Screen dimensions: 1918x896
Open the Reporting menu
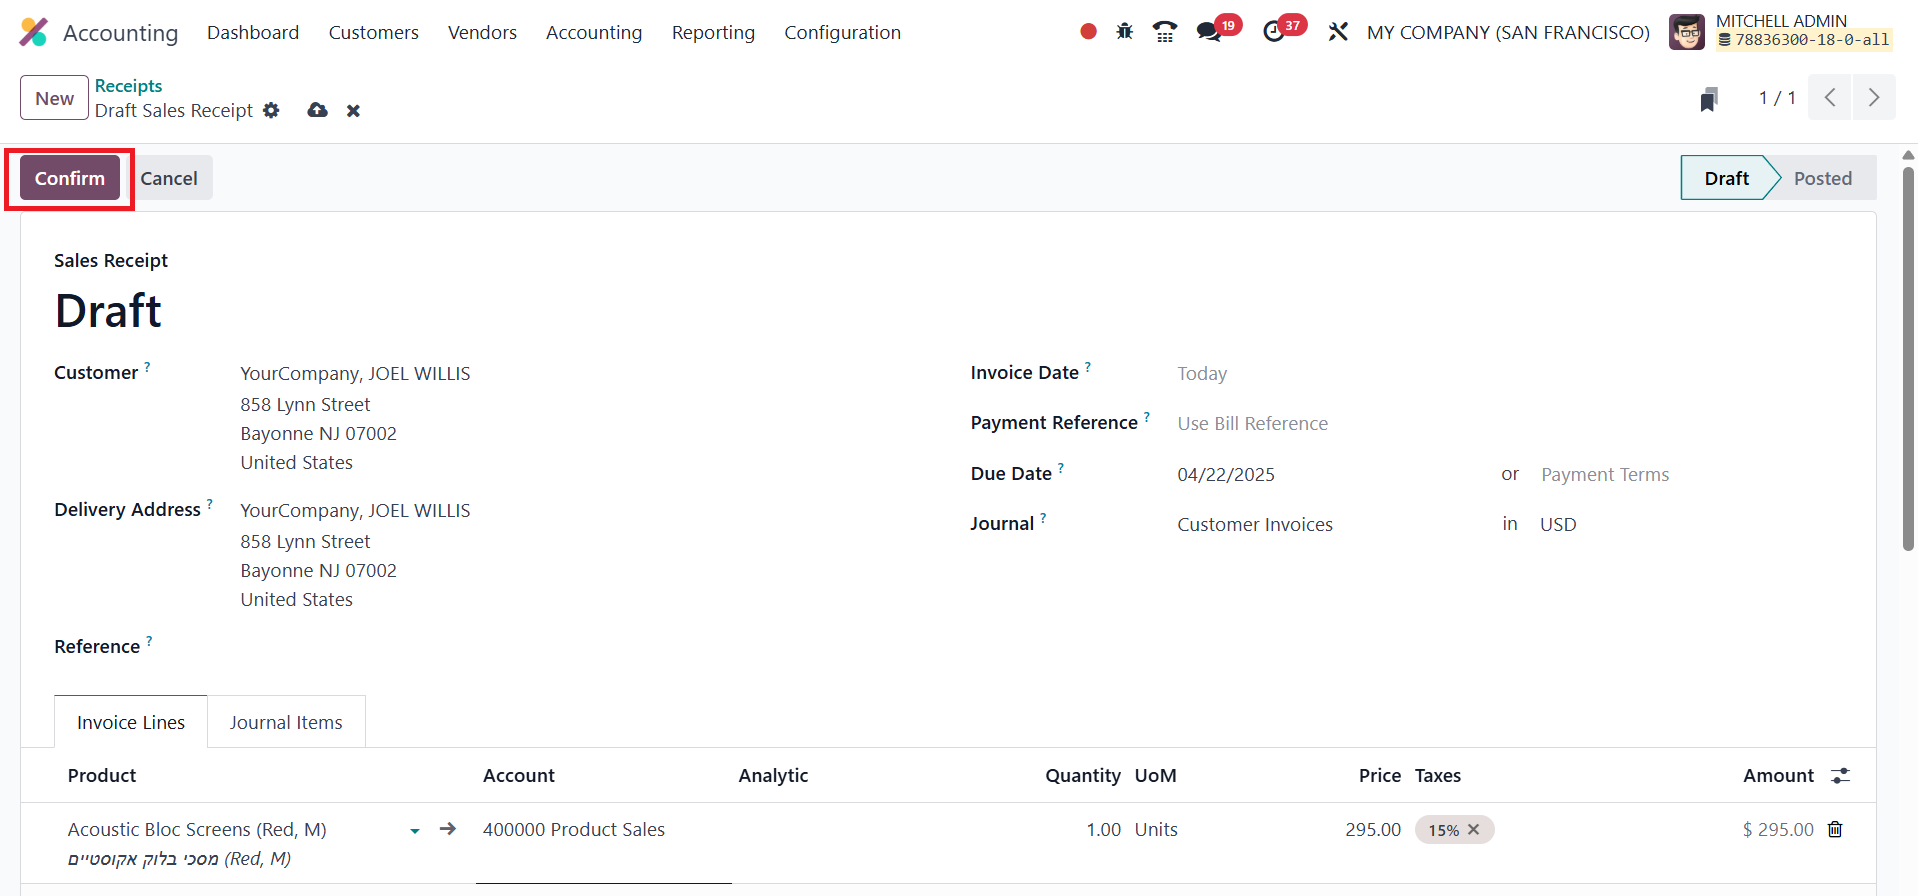(713, 33)
